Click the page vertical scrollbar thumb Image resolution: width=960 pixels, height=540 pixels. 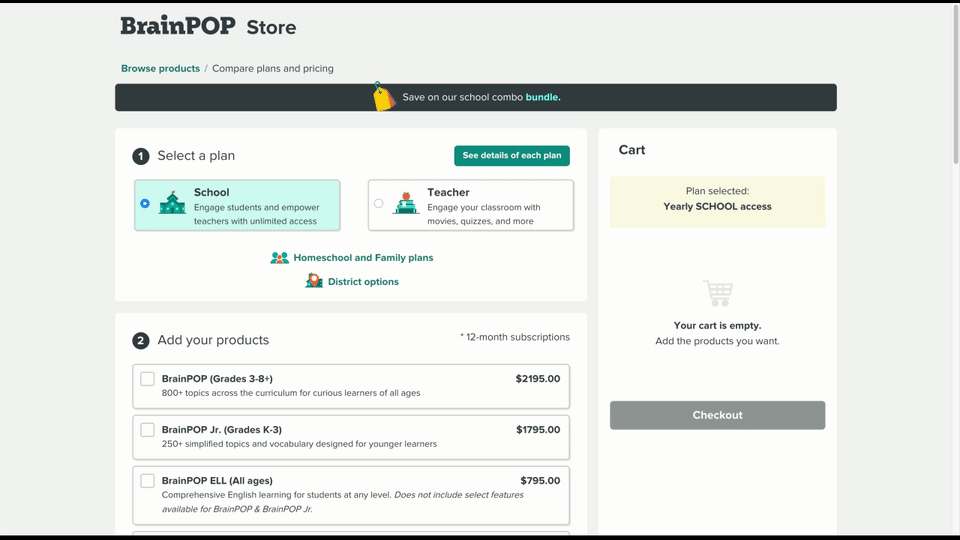(955, 84)
